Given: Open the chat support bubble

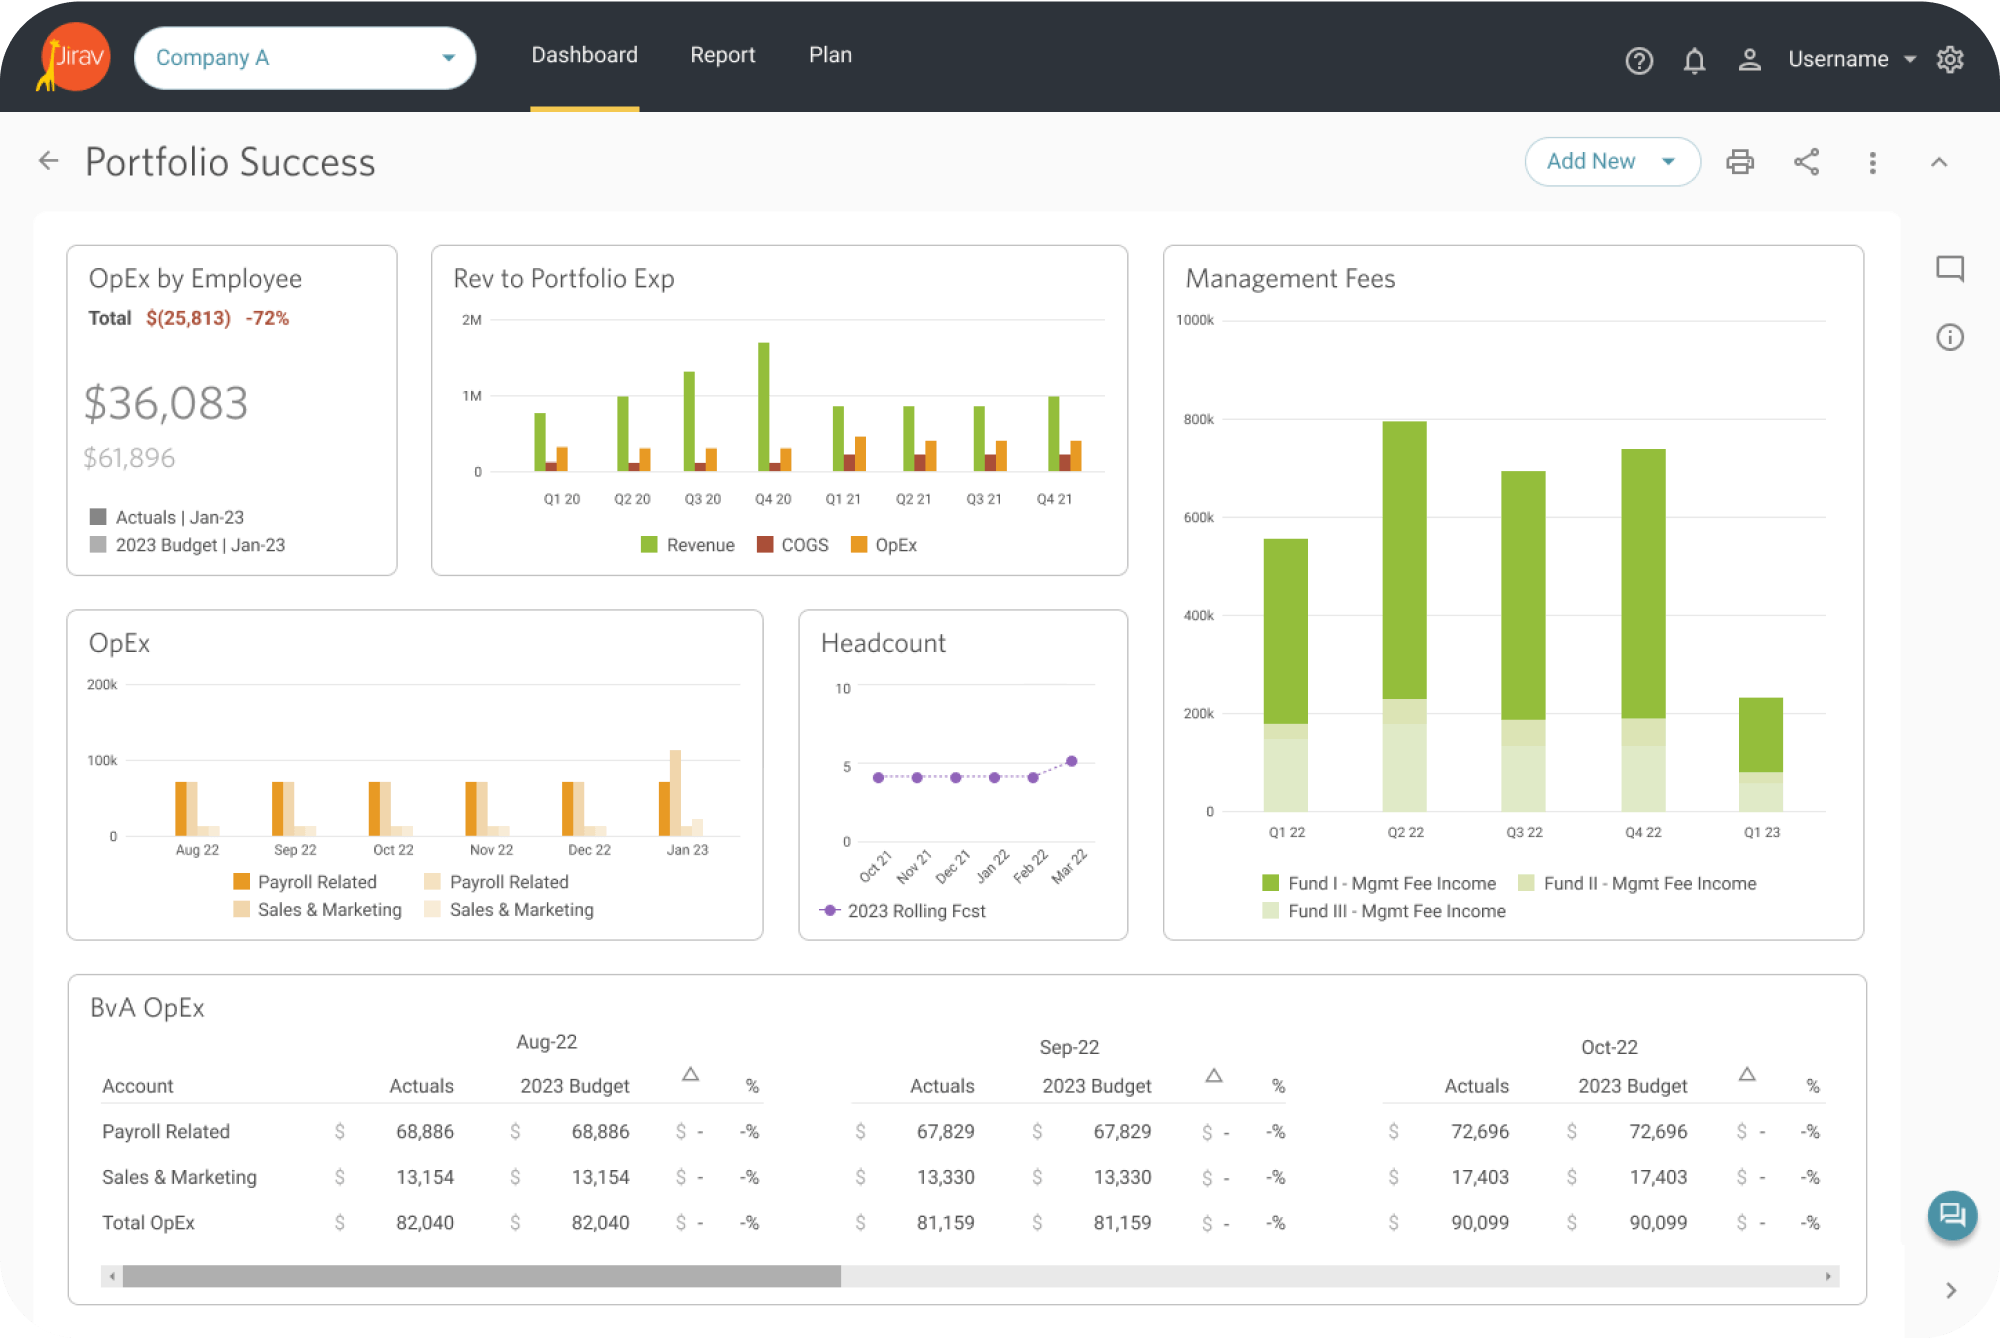Looking at the screenshot, I should [x=1952, y=1215].
